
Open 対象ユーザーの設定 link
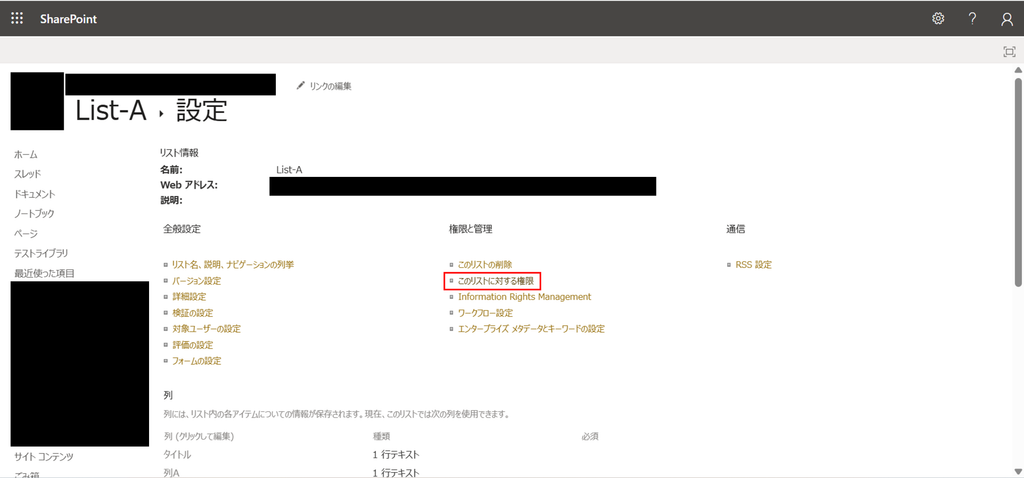click(206, 328)
